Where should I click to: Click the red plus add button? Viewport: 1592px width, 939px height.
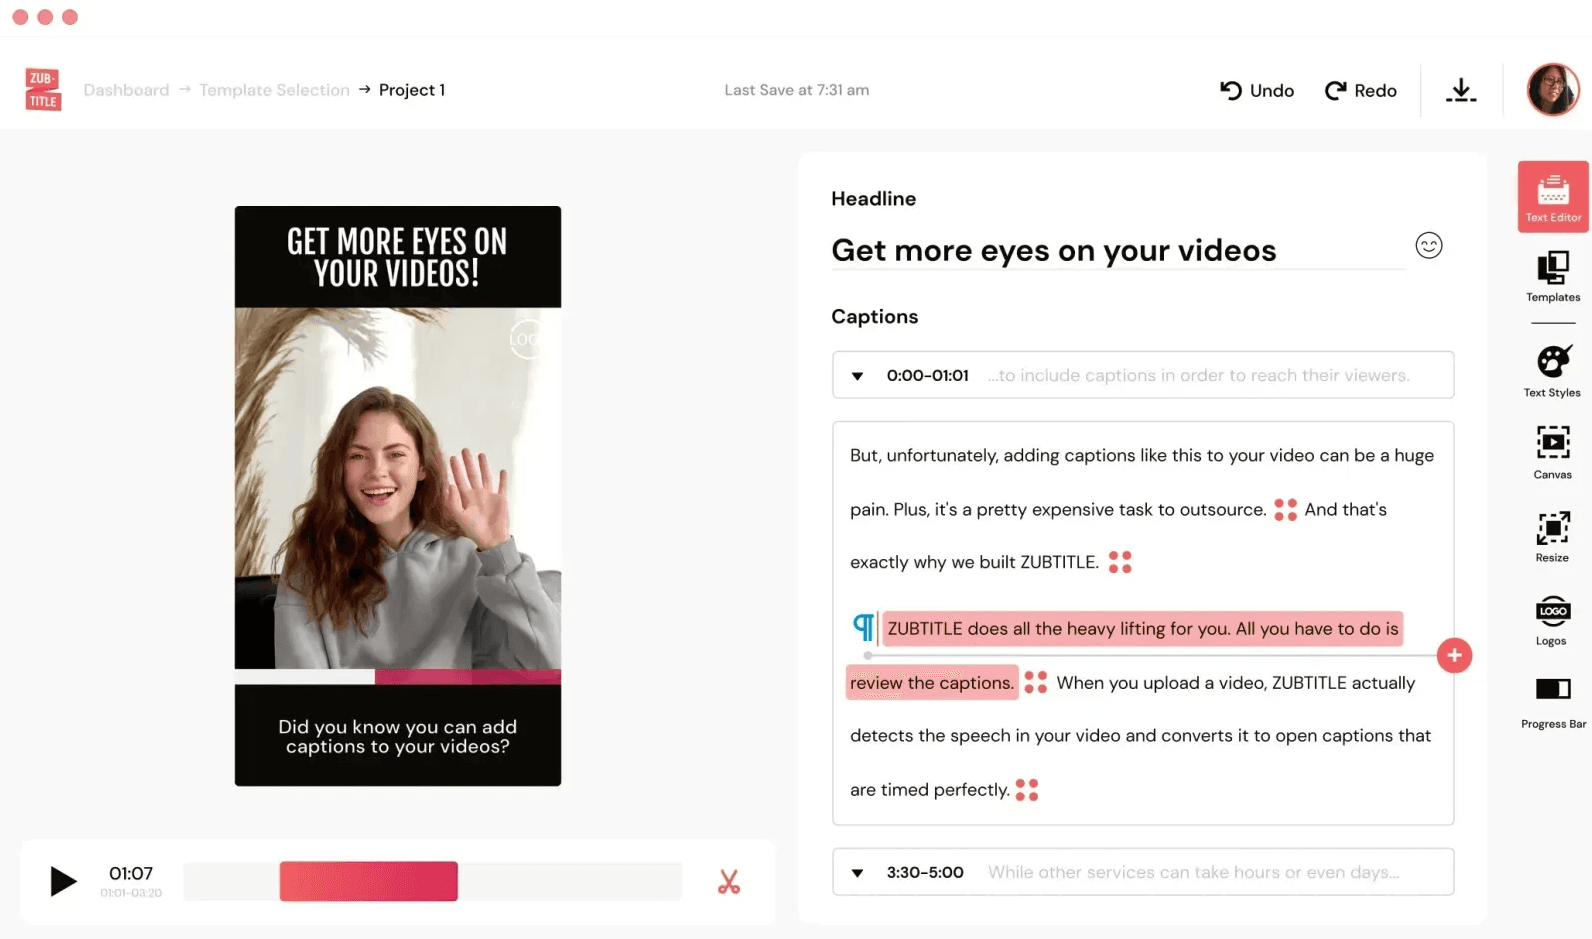pyautogui.click(x=1454, y=656)
